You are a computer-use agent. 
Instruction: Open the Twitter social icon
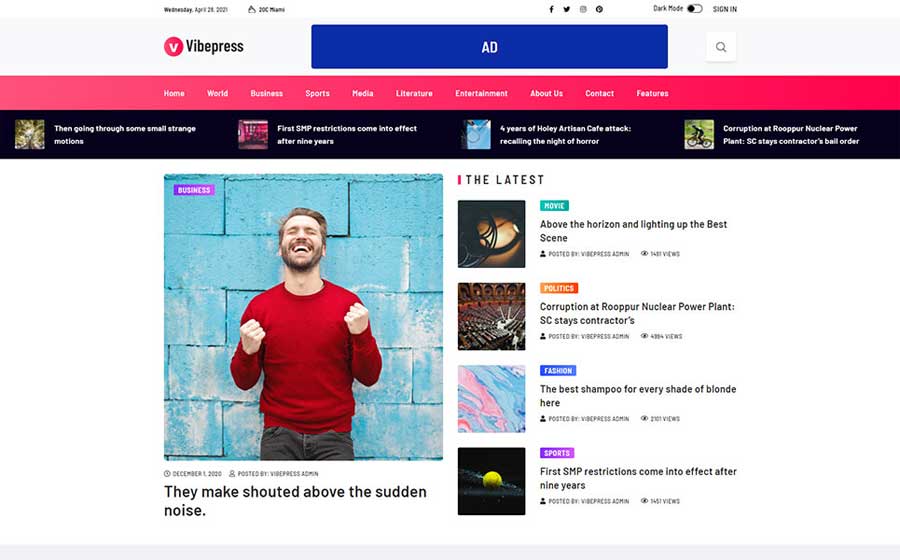567,9
